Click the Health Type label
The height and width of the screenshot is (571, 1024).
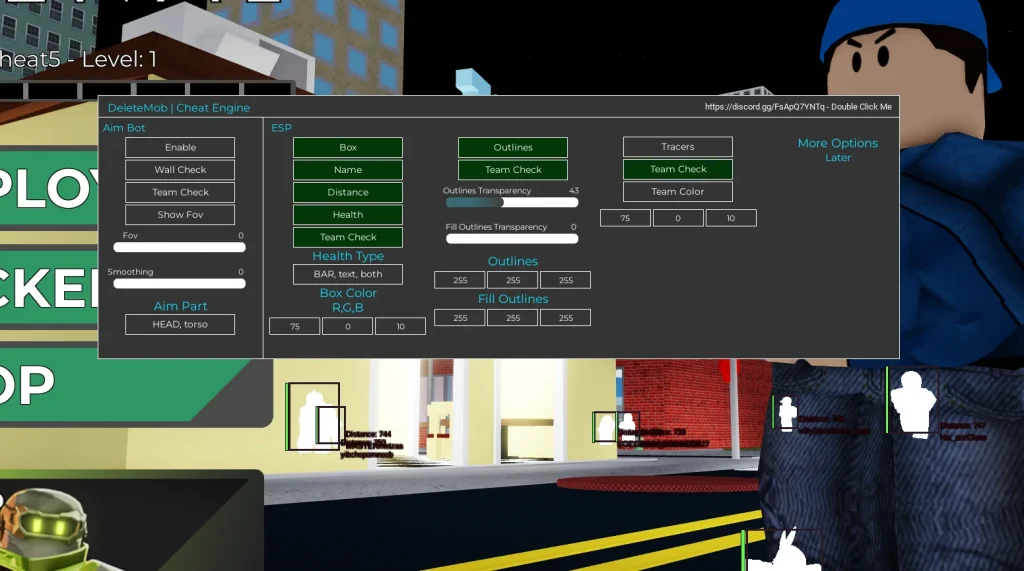[x=348, y=256]
